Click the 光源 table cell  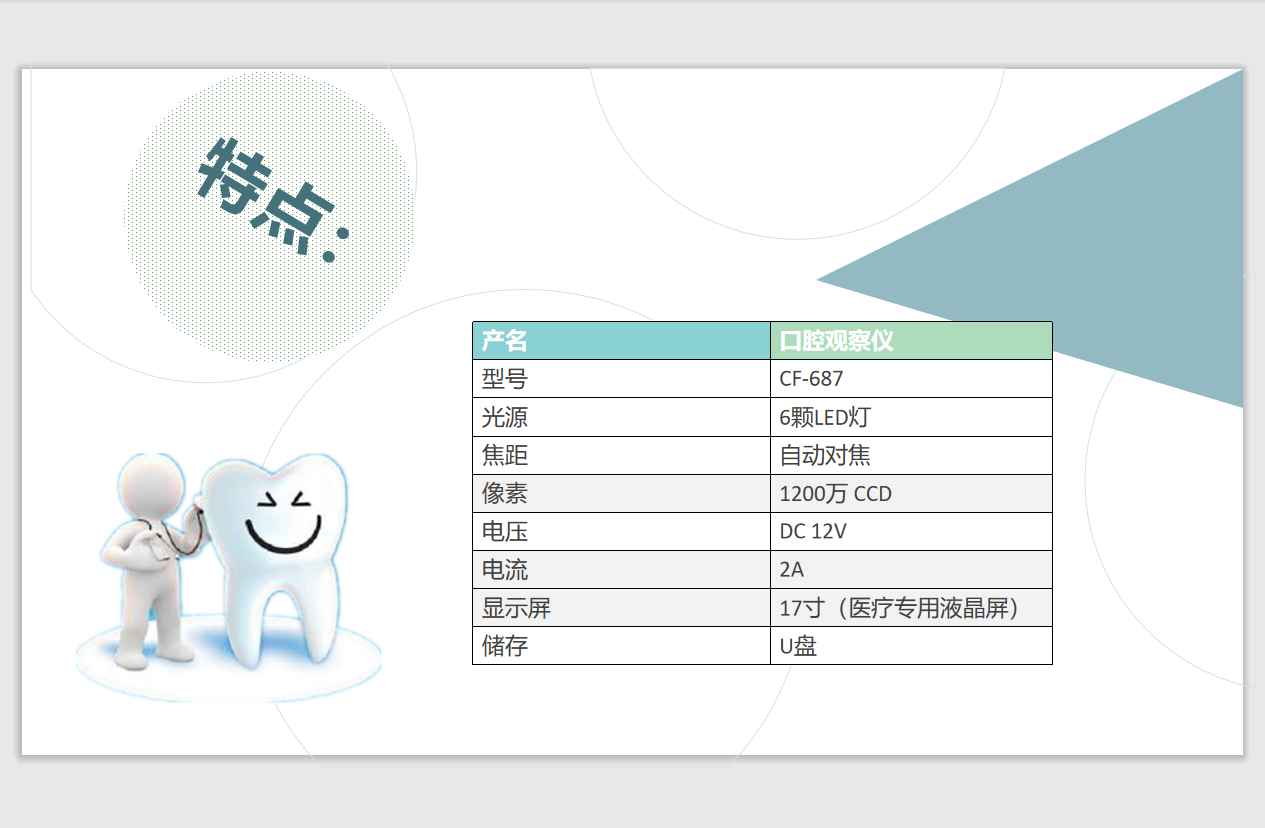point(621,417)
